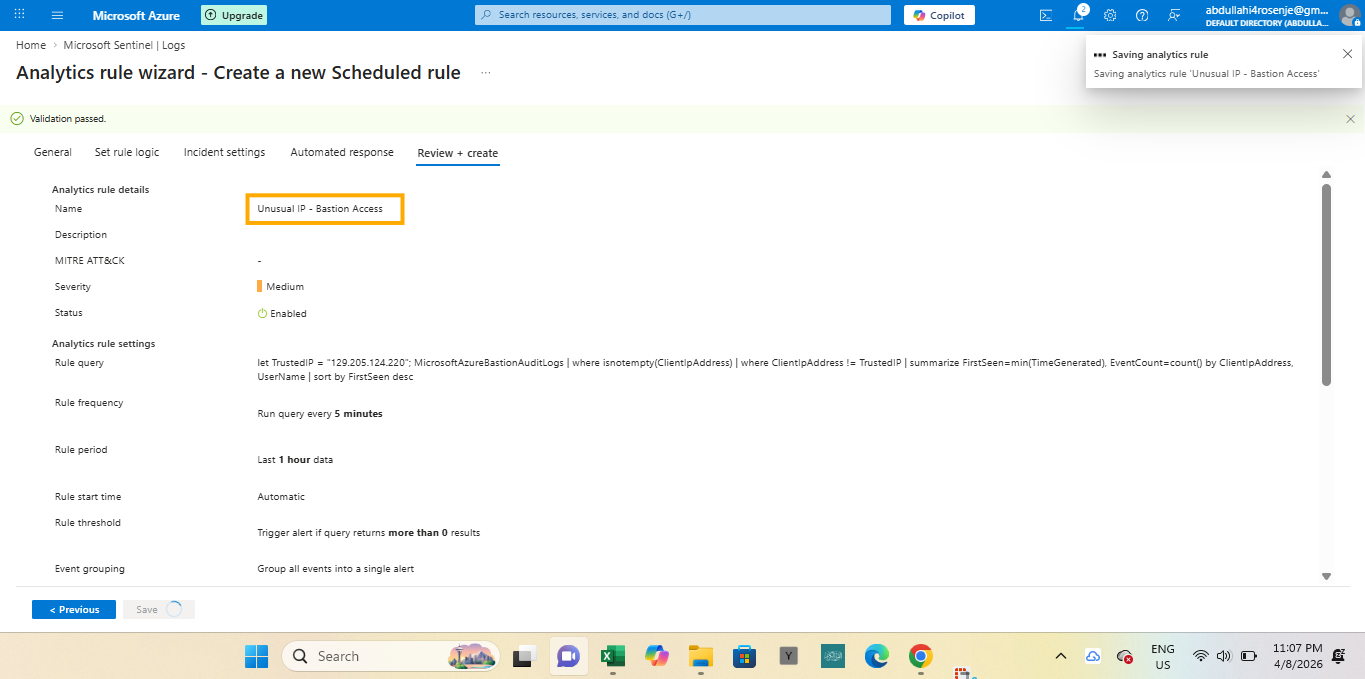Focus the Search resources, services, and docs box
The height and width of the screenshot is (679, 1365).
point(683,15)
